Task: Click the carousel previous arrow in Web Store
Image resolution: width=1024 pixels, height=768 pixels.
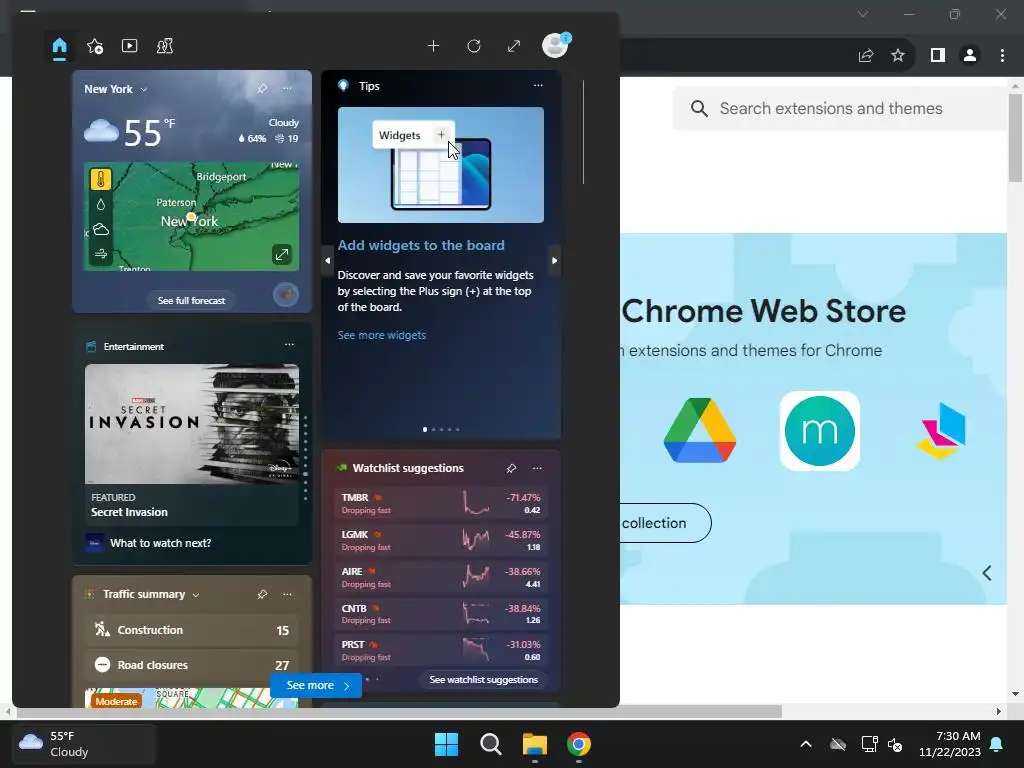Action: 987,573
